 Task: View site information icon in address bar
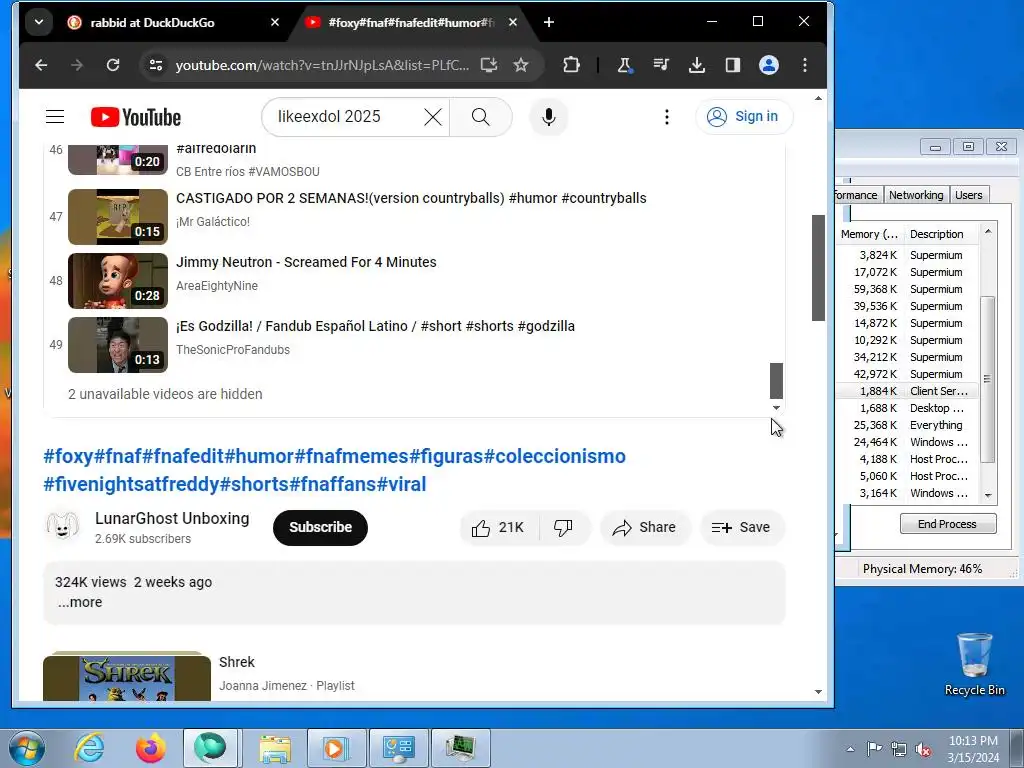155,65
